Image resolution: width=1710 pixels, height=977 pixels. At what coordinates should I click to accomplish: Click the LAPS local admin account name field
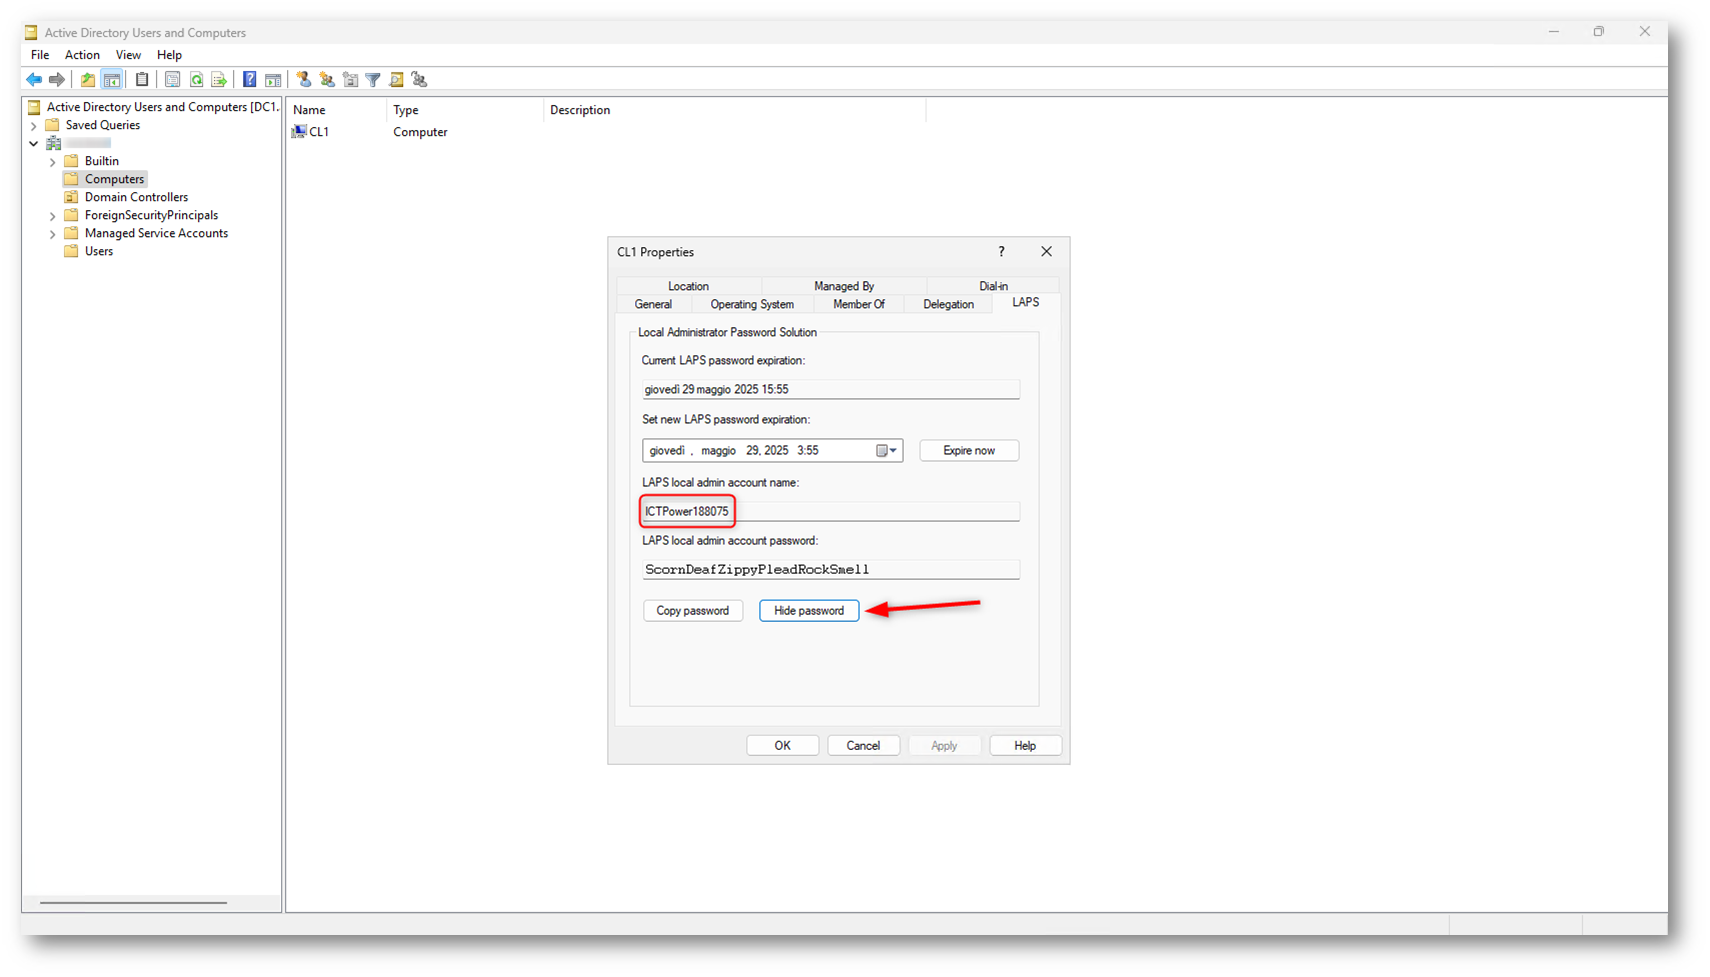(x=830, y=511)
